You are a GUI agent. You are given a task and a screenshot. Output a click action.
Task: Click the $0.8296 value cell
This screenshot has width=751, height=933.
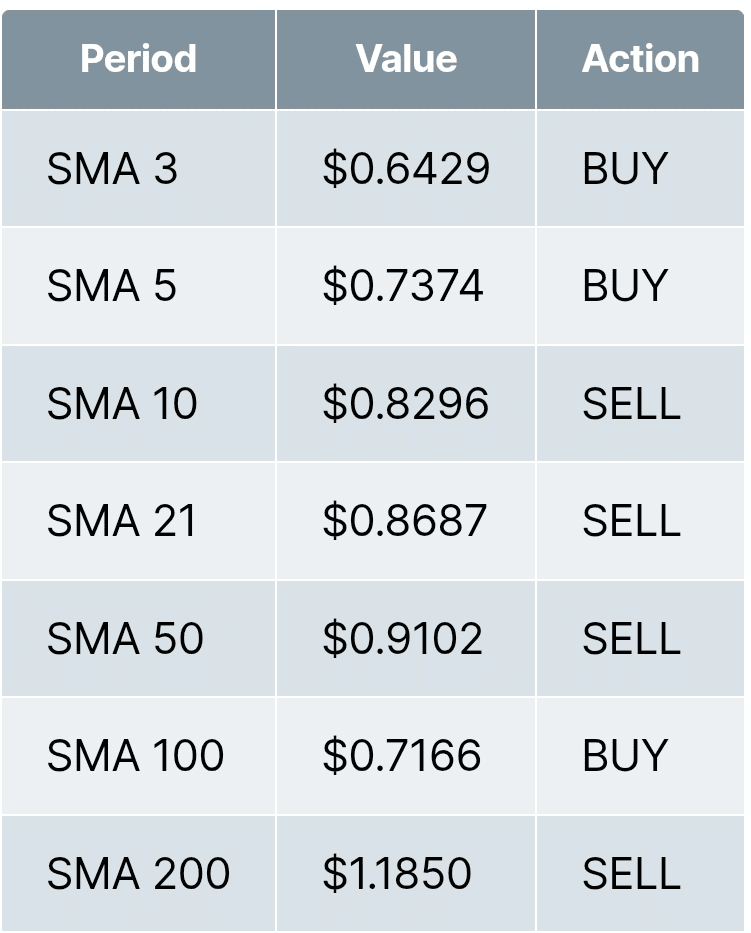(x=406, y=403)
